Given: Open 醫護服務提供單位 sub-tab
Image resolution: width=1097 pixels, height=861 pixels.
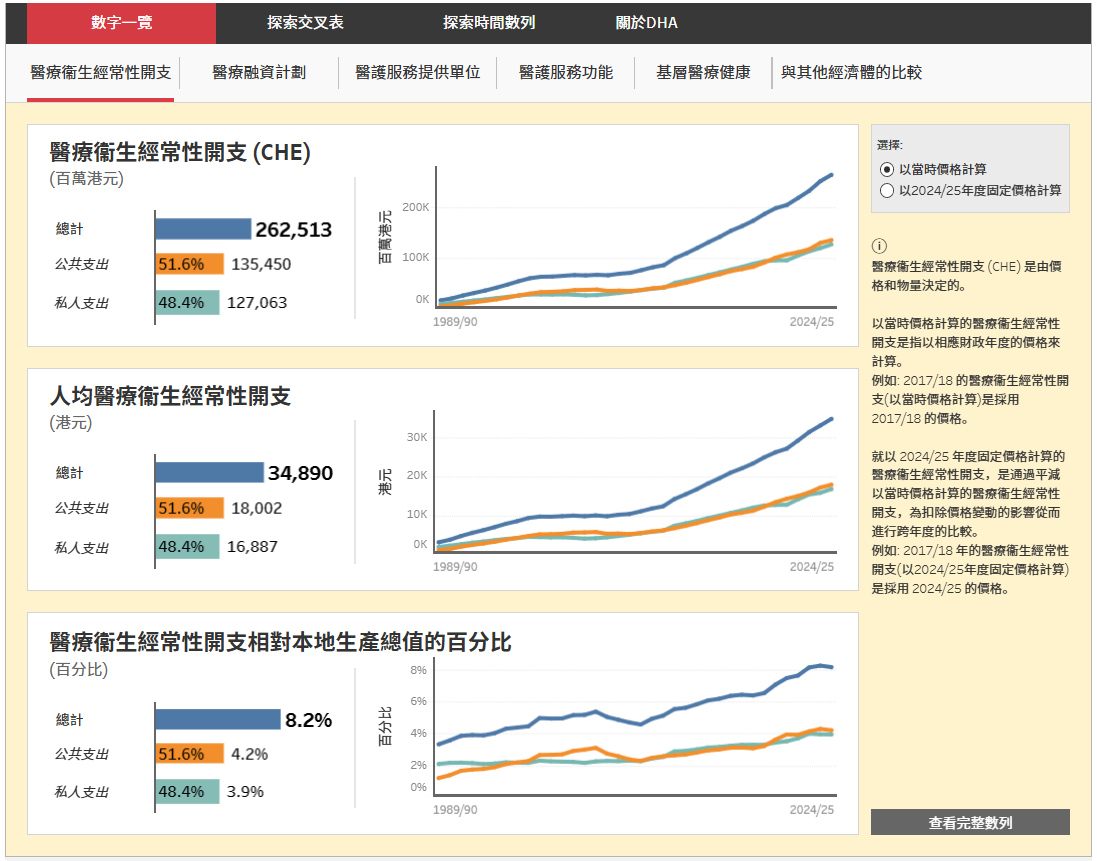Looking at the screenshot, I should [x=418, y=72].
